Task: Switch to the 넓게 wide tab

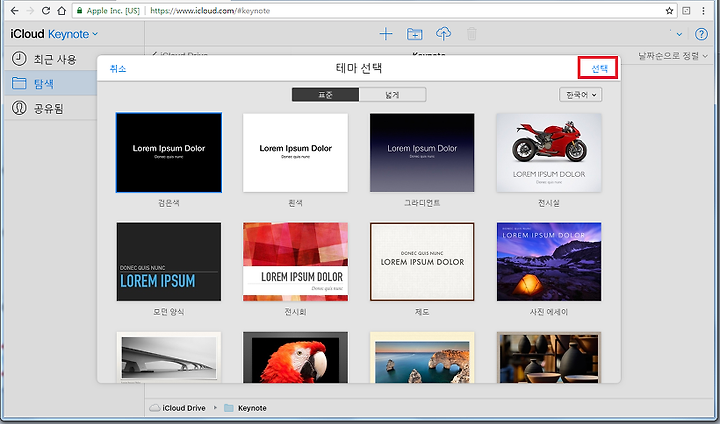Action: (x=392, y=95)
